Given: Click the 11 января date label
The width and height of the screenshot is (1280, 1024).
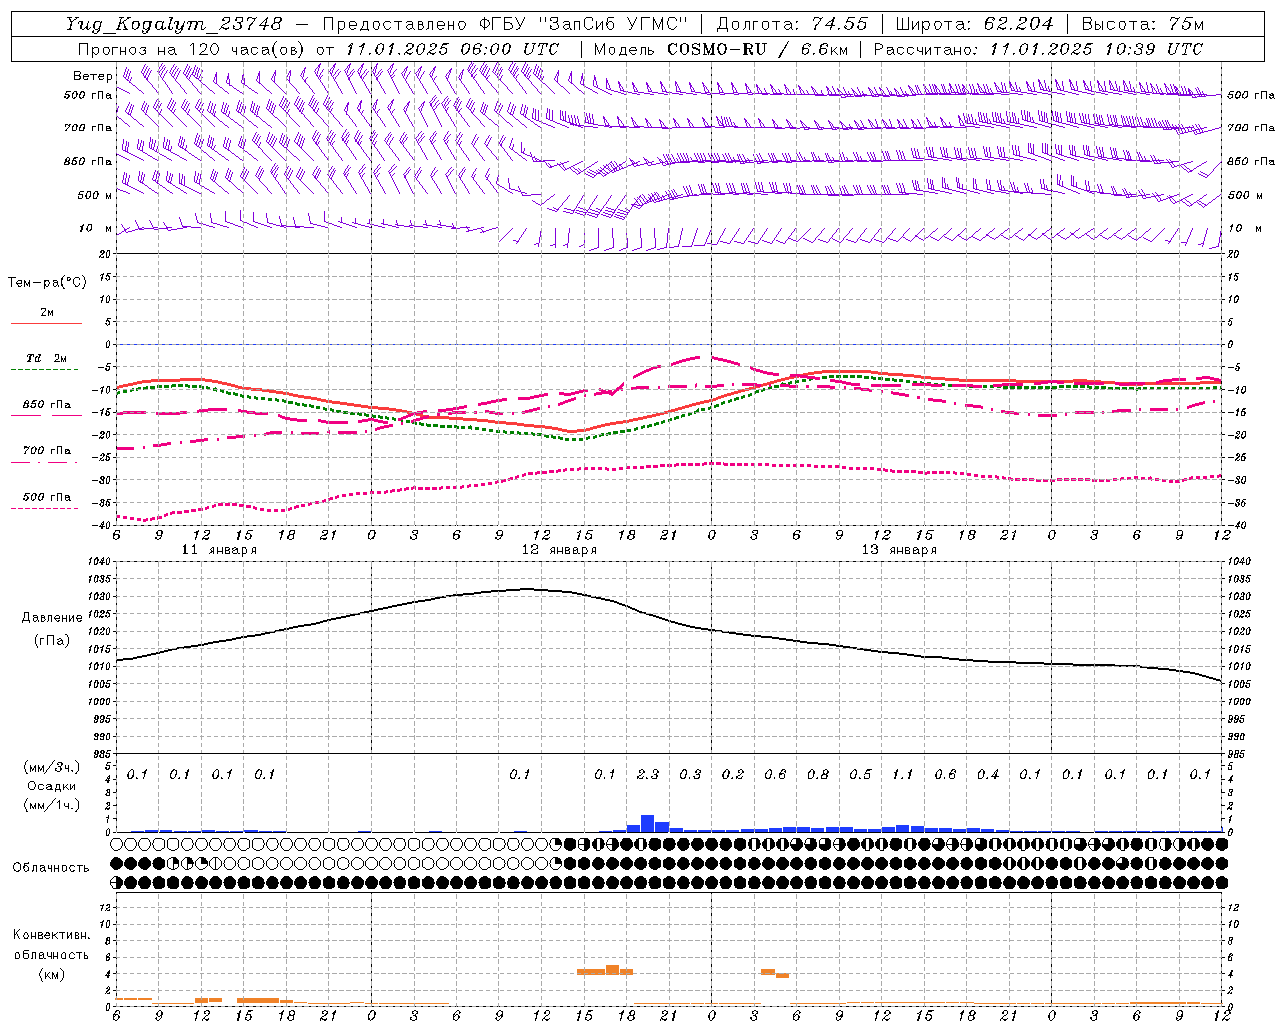Looking at the screenshot, I should point(219,550).
